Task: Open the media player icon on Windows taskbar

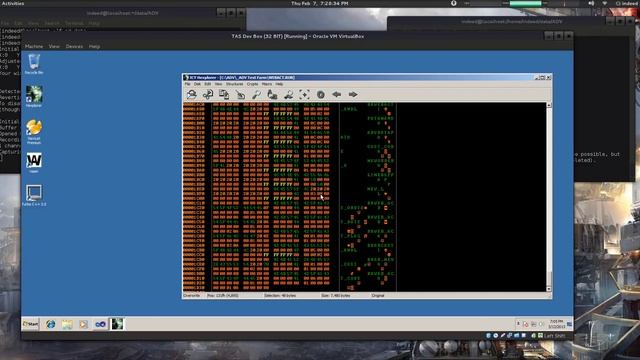Action: tap(83, 324)
